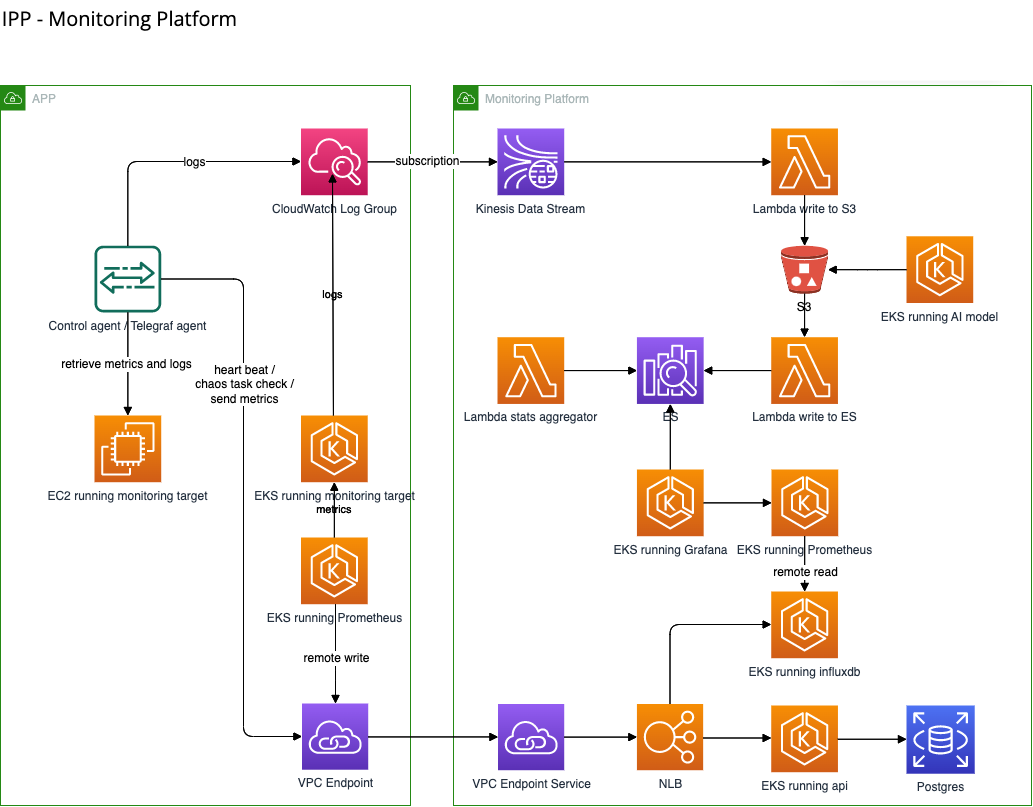The width and height of the screenshot is (1033, 807).
Task: Select Monitoring Platform's EKS running Prometheus icon
Action: (804, 503)
